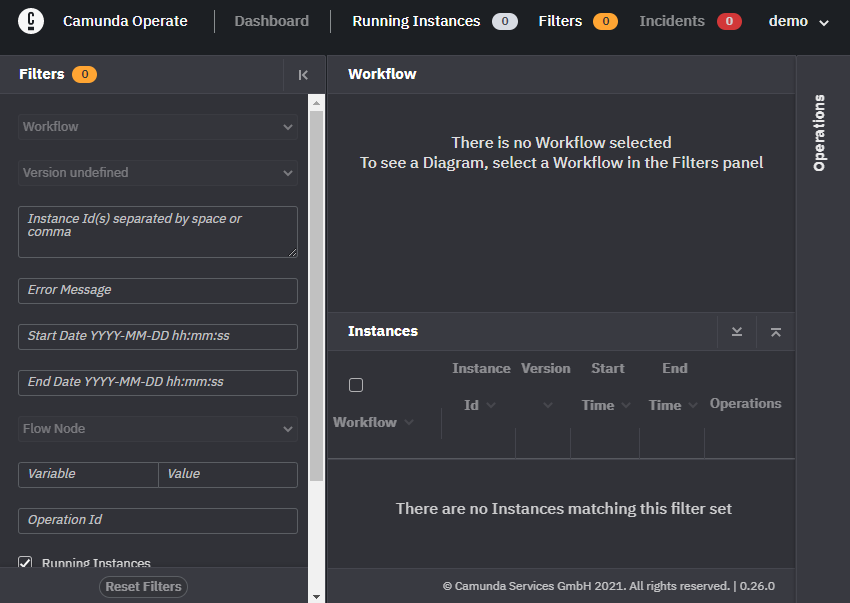Image resolution: width=850 pixels, height=603 pixels.
Task: Click the Workflow panel heading
Action: click(382, 74)
